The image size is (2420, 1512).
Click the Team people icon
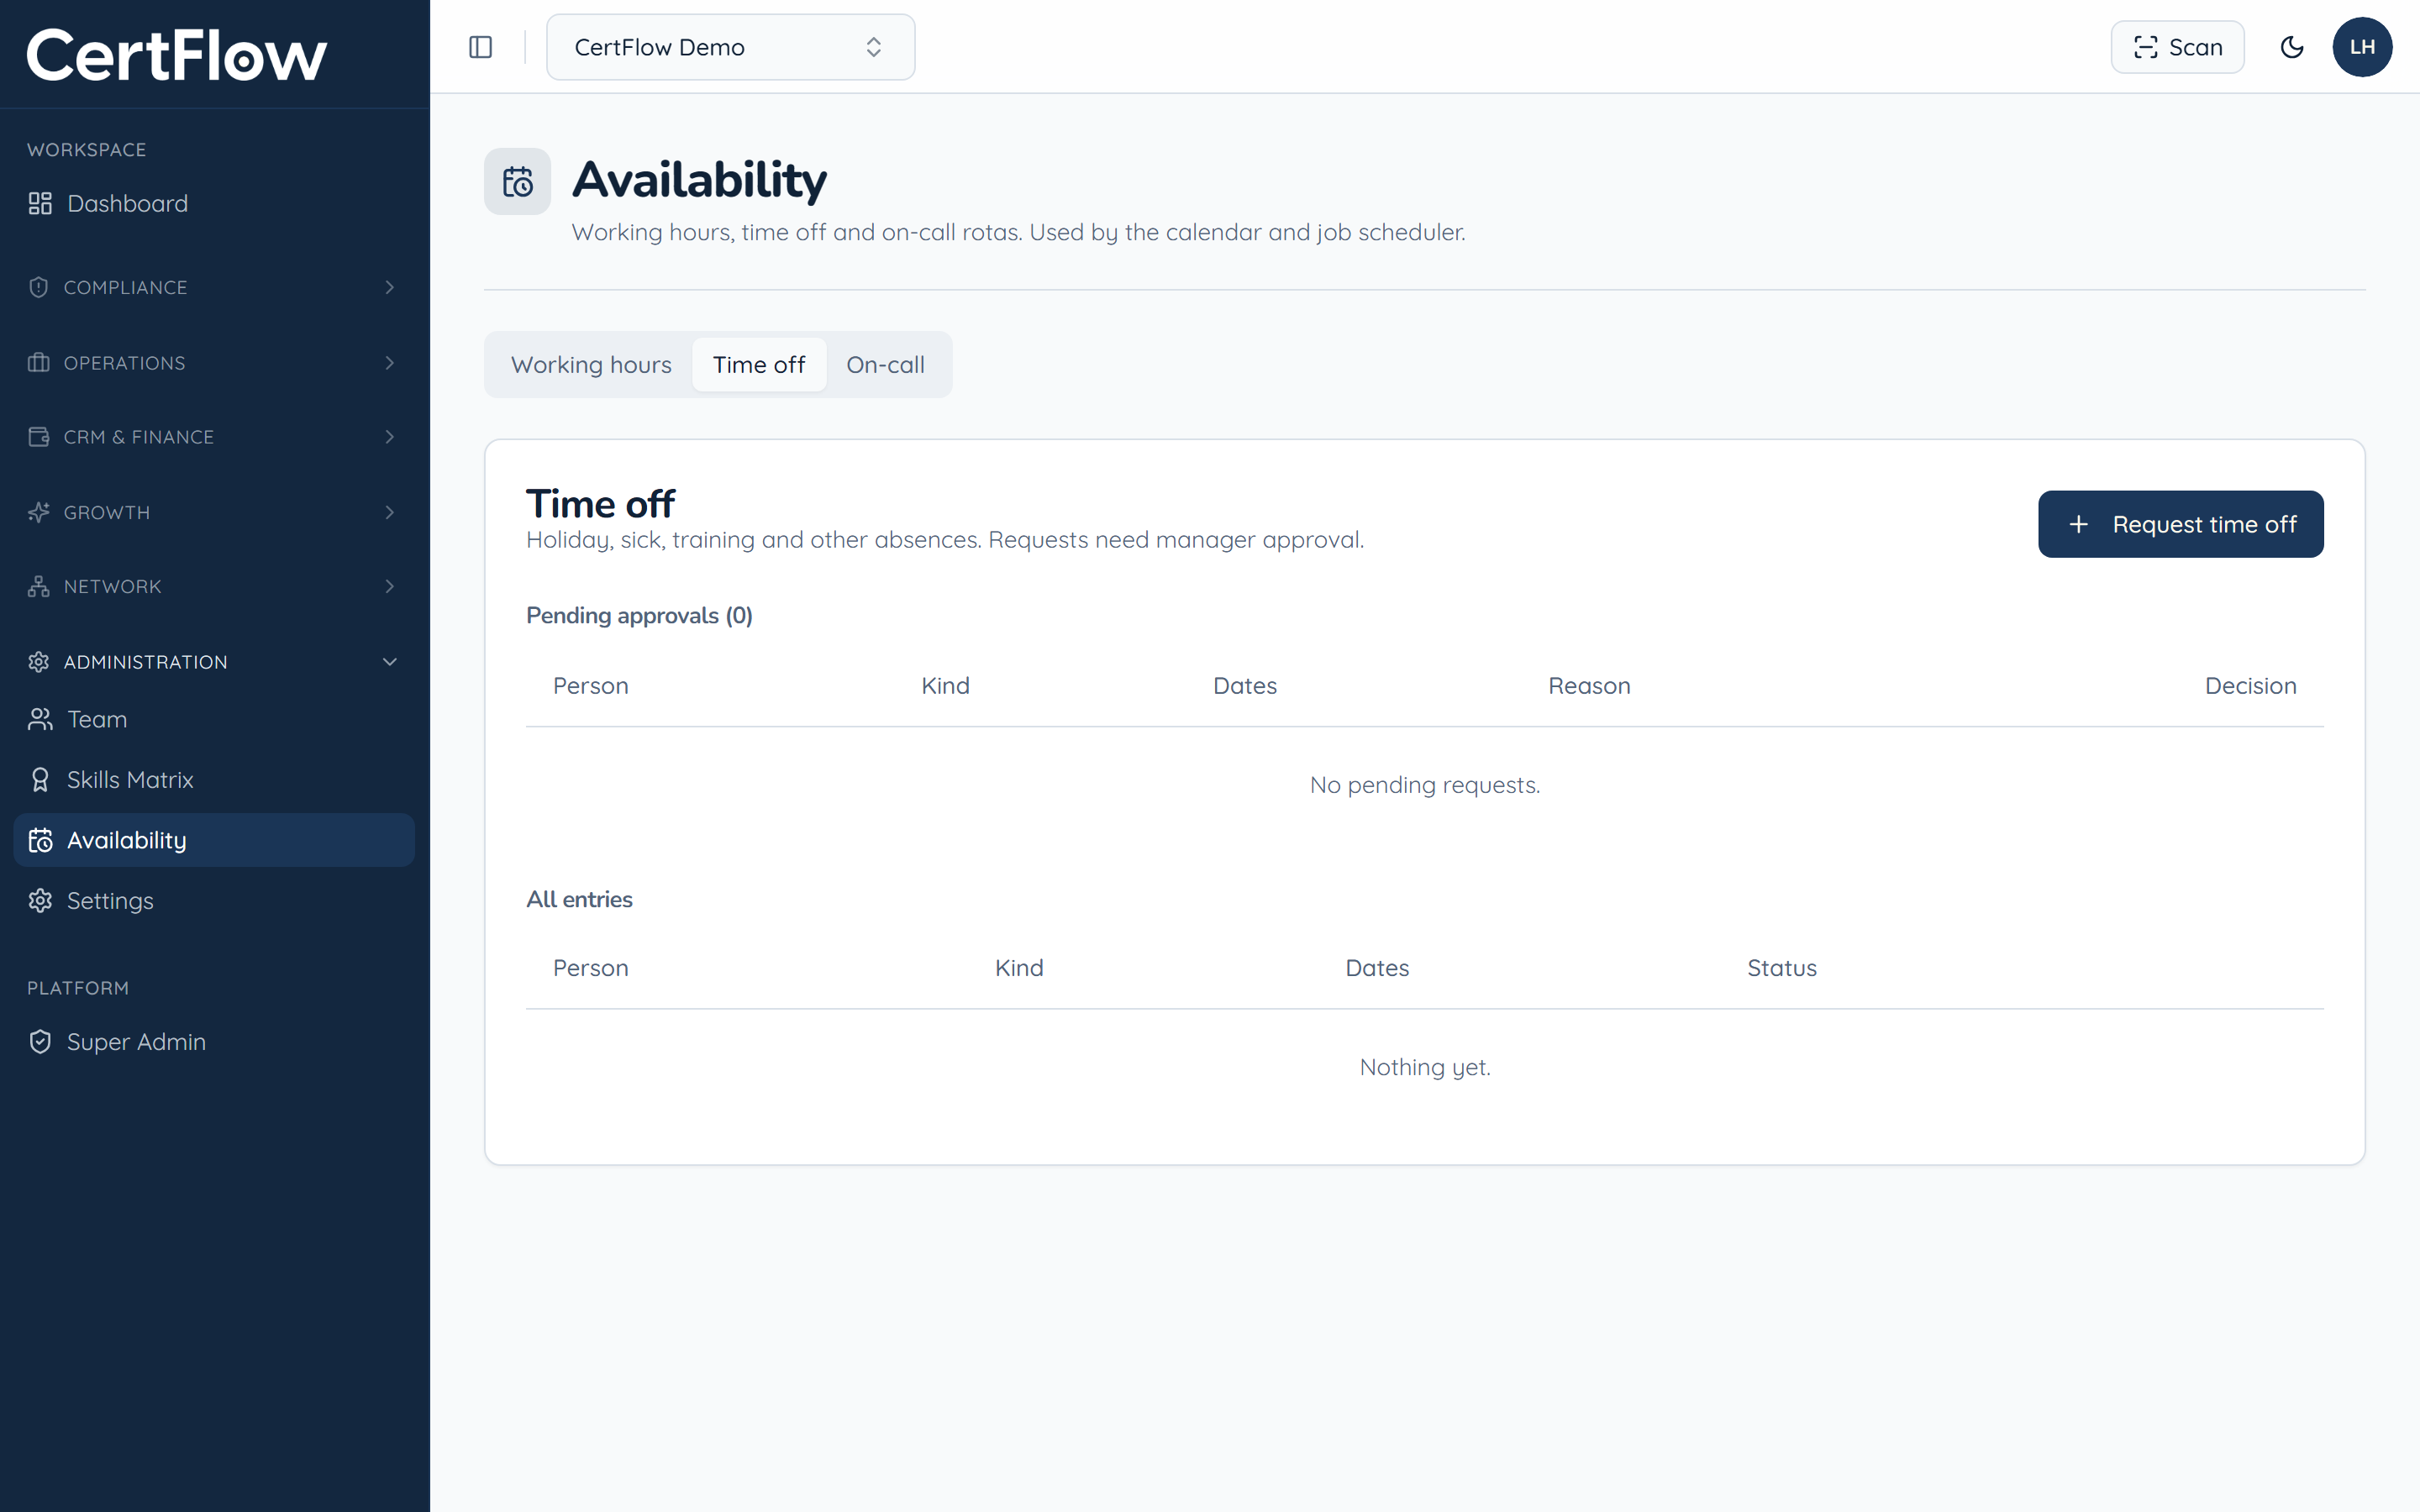(40, 719)
